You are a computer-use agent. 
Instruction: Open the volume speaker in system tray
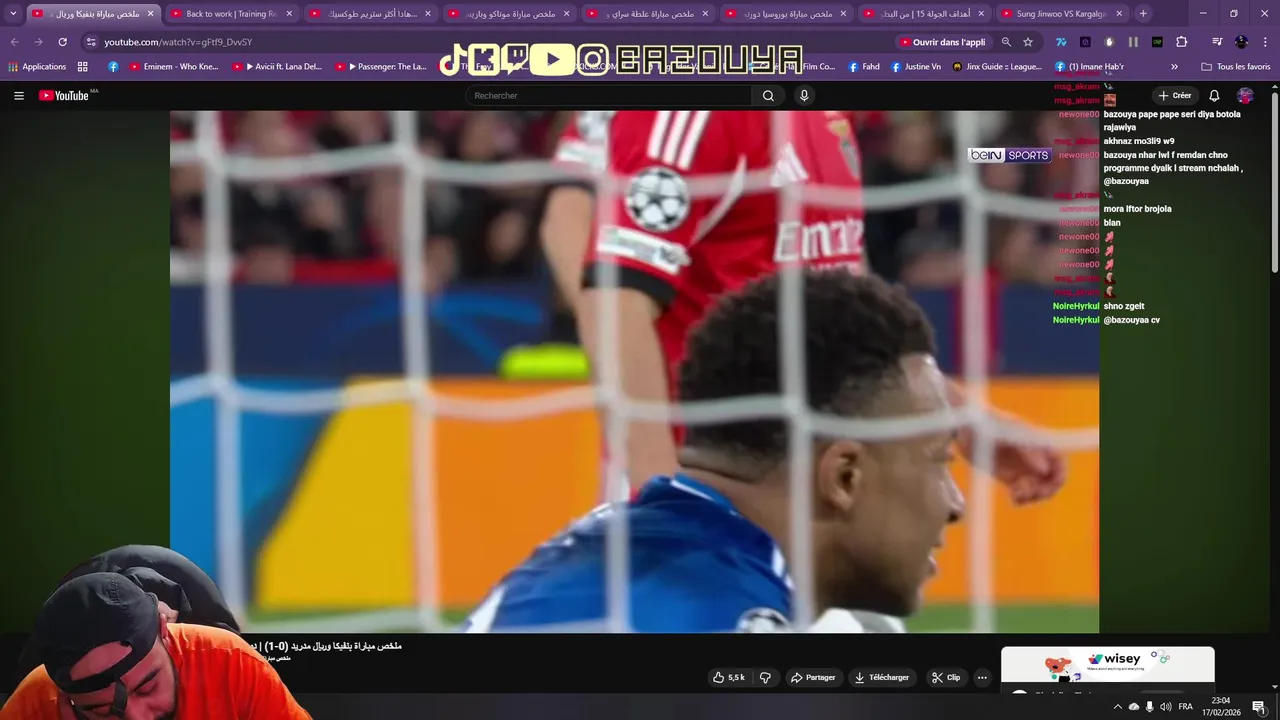[1166, 707]
